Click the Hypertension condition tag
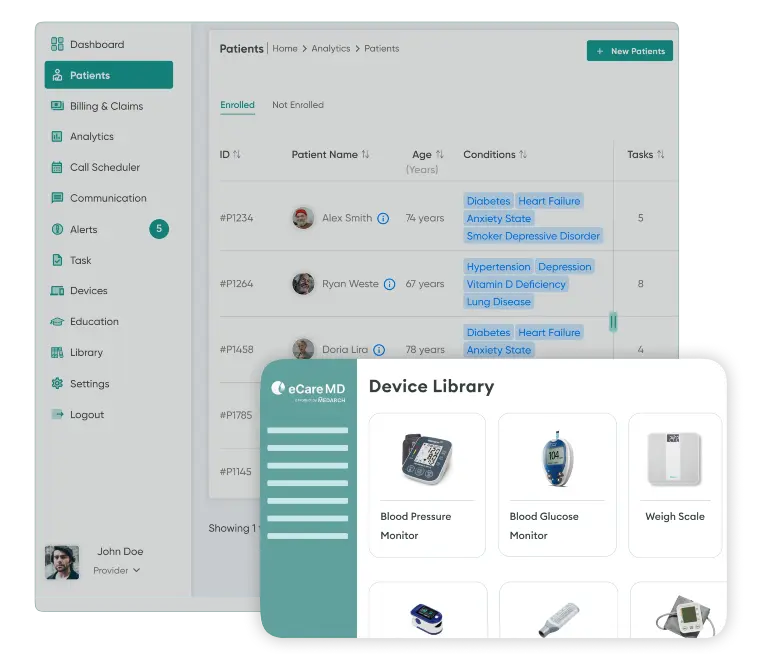Viewport: 767px width, 654px height. click(x=498, y=267)
